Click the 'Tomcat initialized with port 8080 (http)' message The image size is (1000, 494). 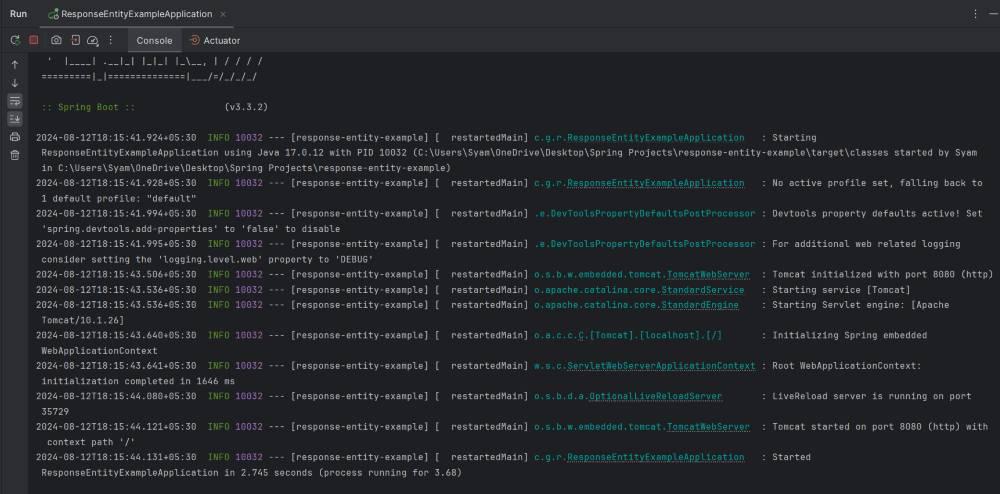(x=883, y=275)
